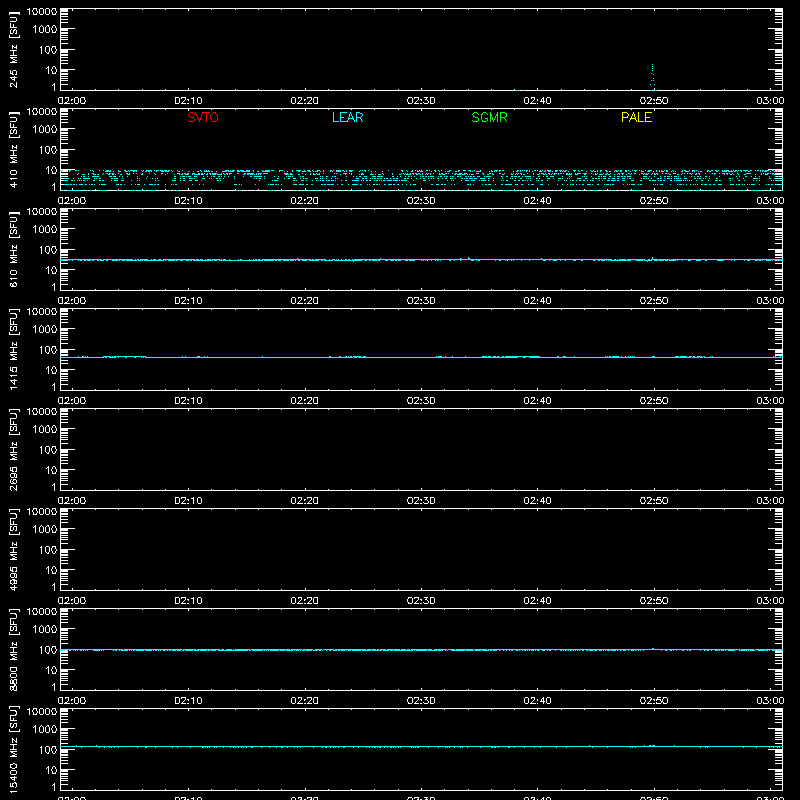This screenshot has width=800, height=800.
Task: Click the 1000 tick of the 410 MHz plot
Action: pos(45,130)
